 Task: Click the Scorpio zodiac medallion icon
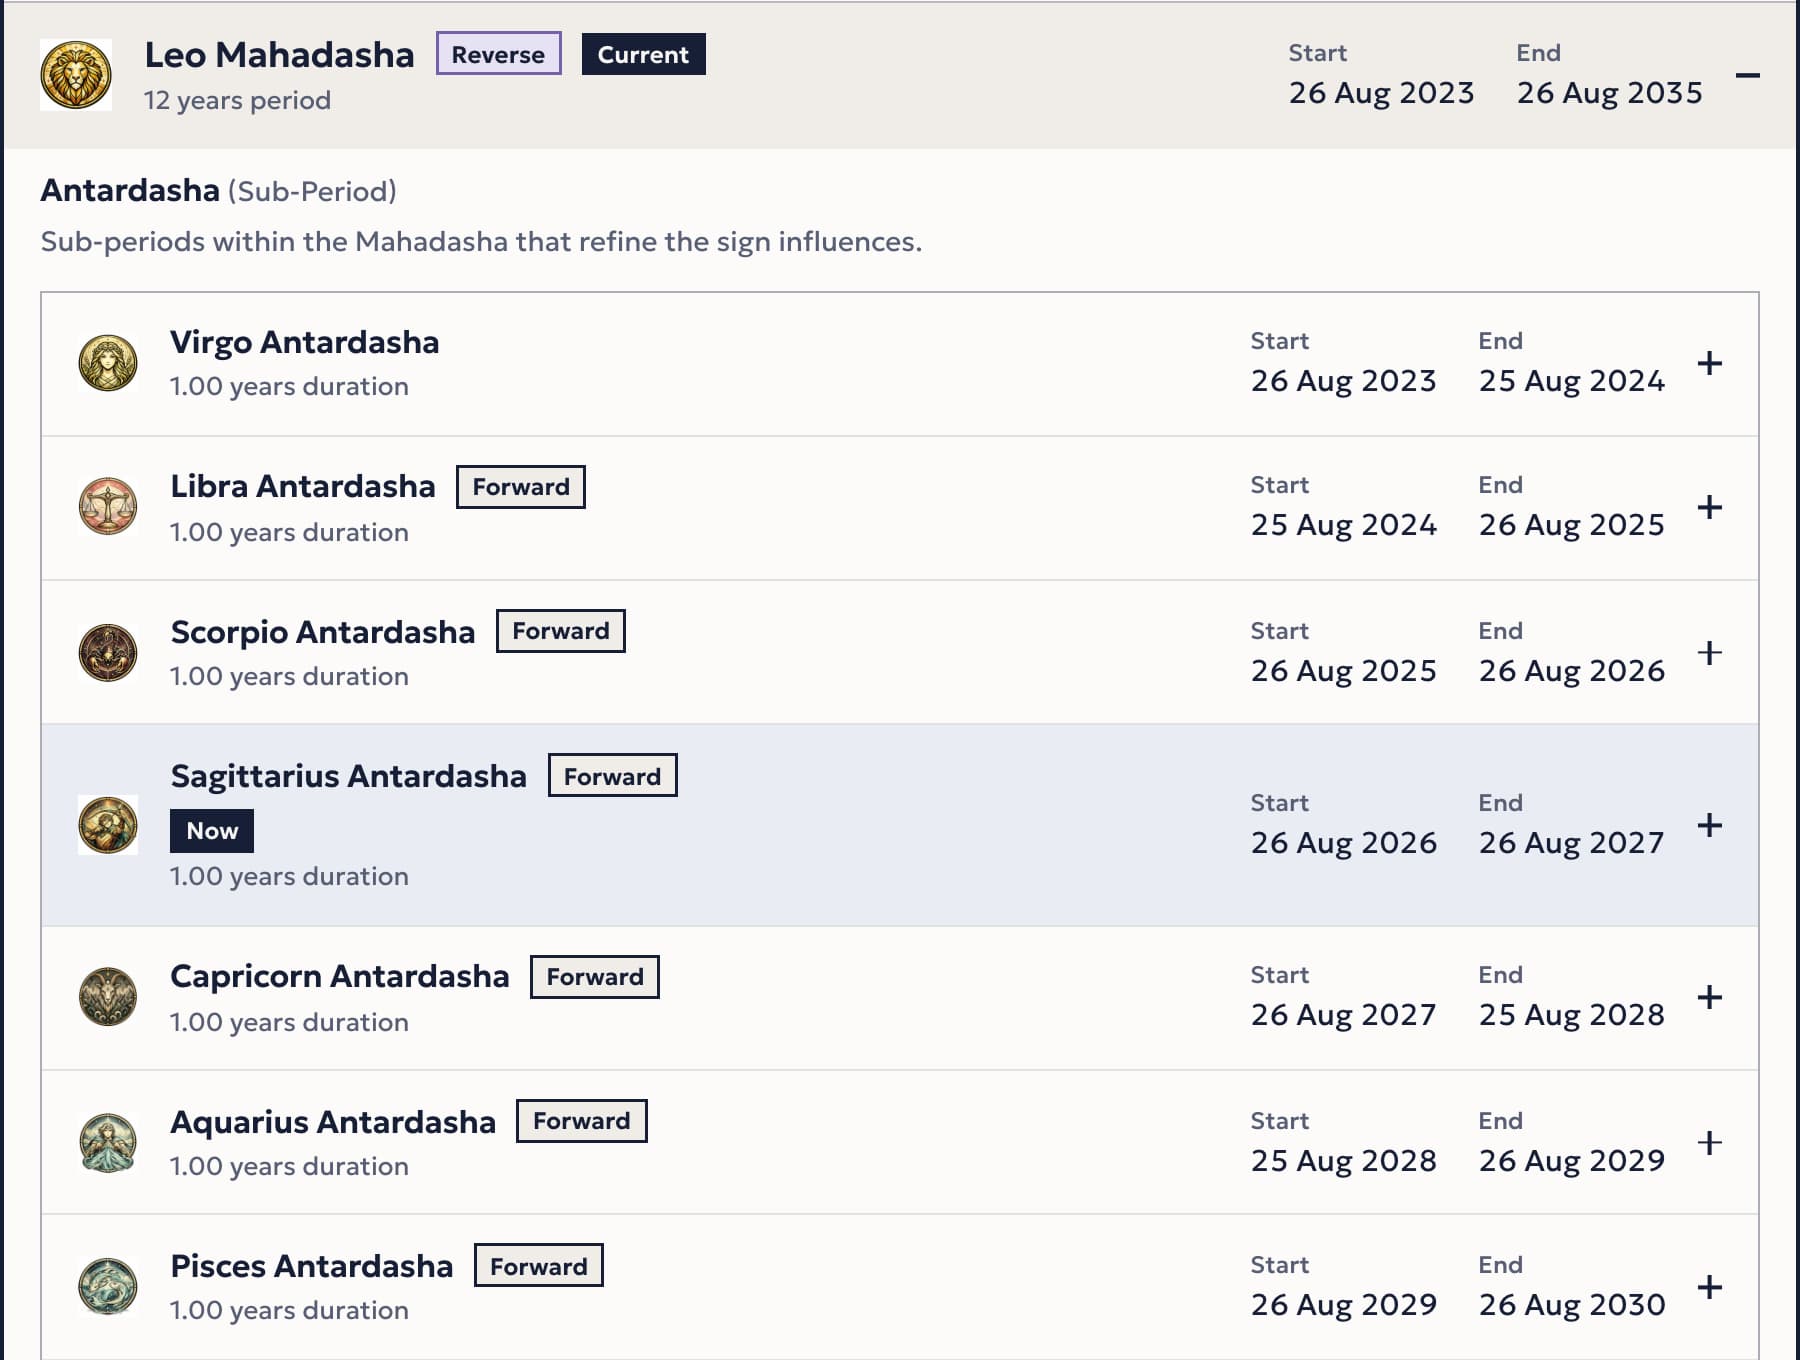pyautogui.click(x=108, y=653)
